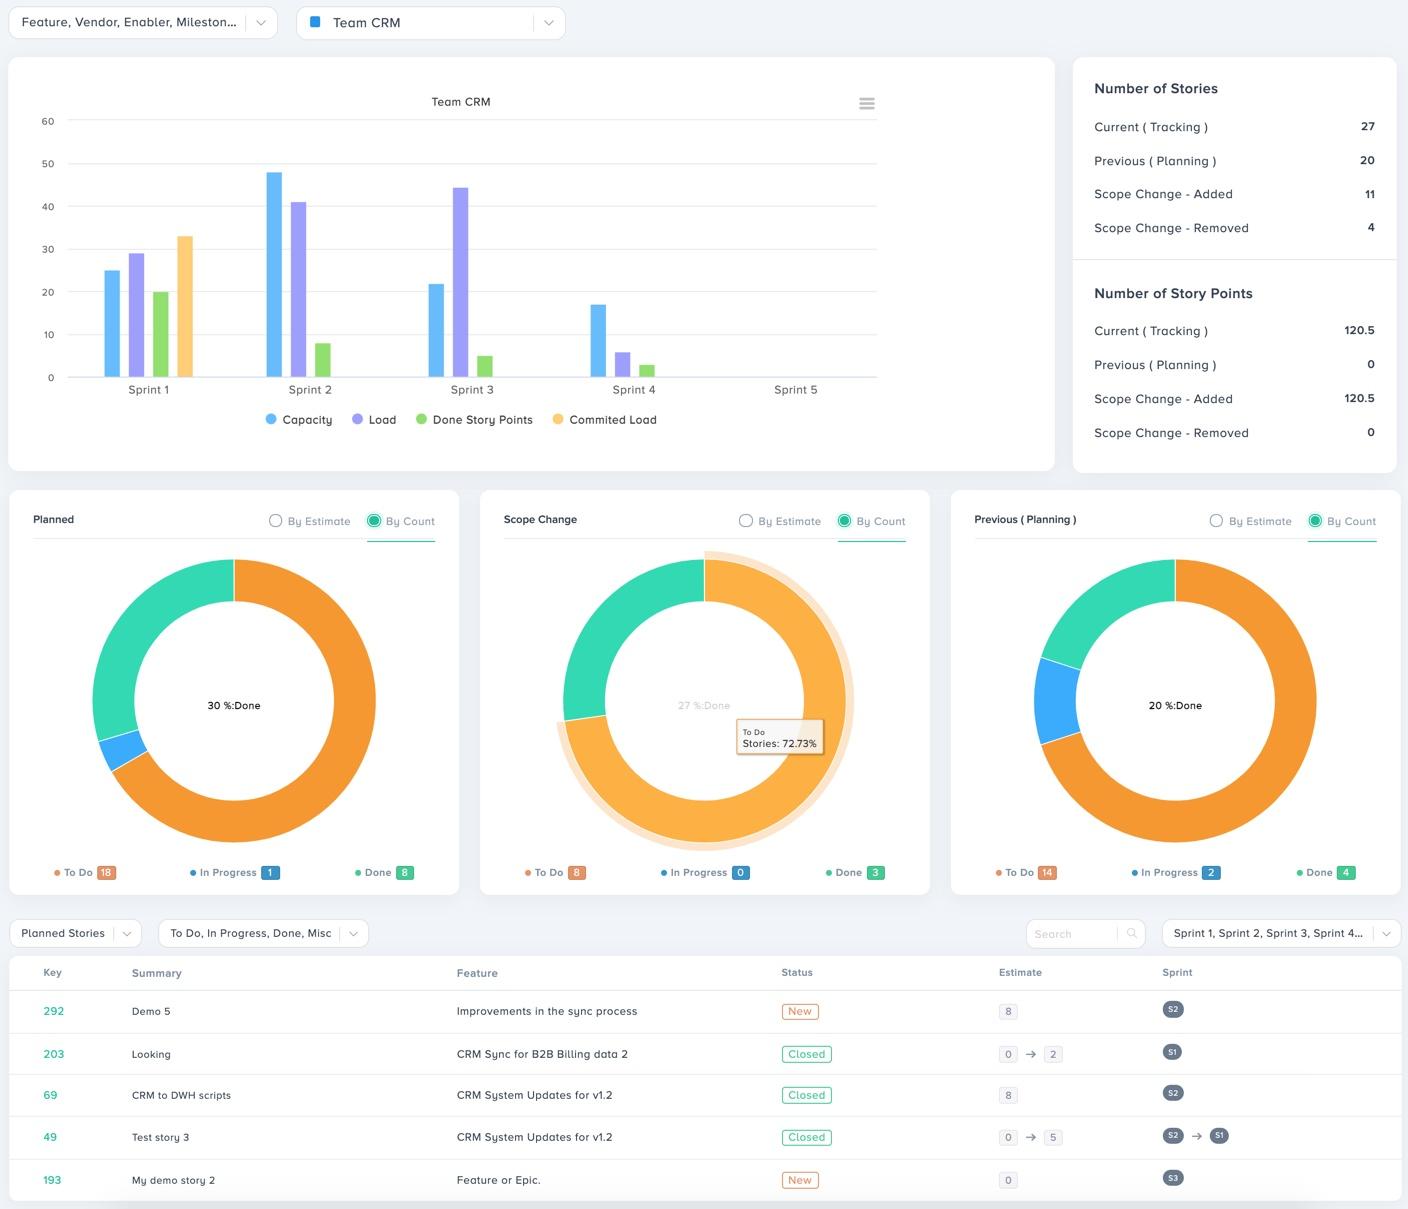Open the Sprint 1, Sprint 2 filter dropdown
The image size is (1408, 1209).
point(1281,933)
